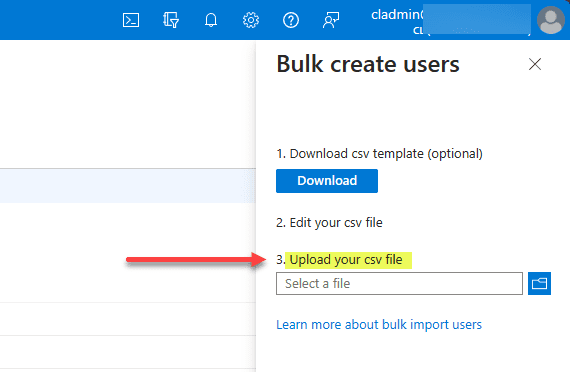This screenshot has width=570, height=372.
Task: Open the feedback icon
Action: 331,20
